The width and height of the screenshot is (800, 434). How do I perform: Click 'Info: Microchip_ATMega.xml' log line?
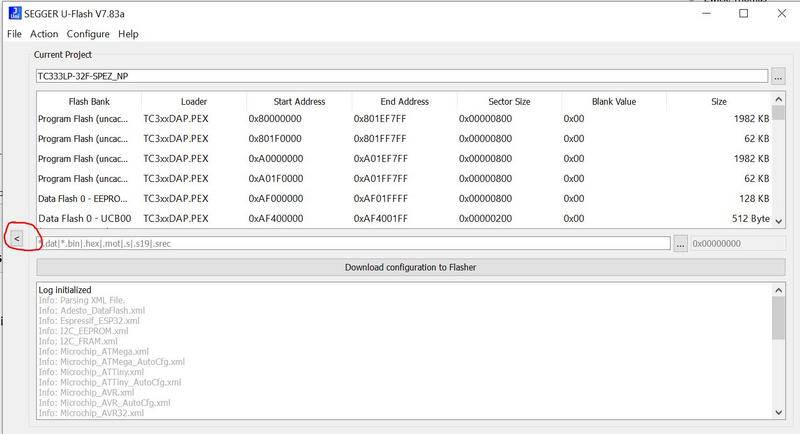point(93,351)
